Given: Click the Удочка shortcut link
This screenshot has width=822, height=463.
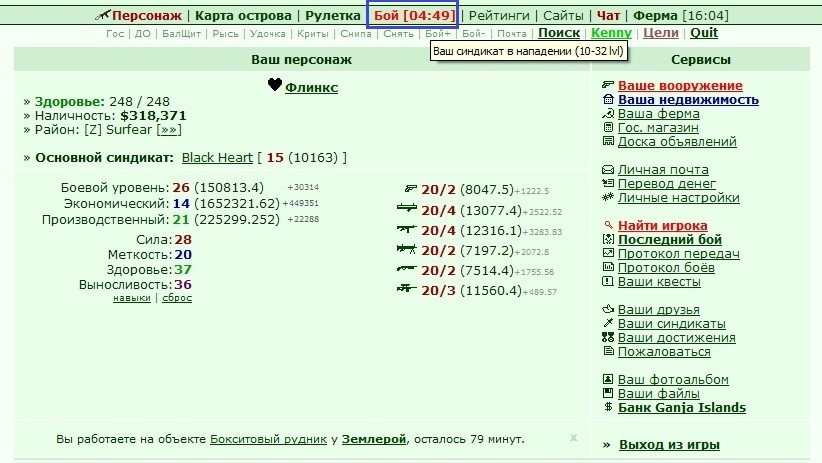Looking at the screenshot, I should [x=267, y=34].
